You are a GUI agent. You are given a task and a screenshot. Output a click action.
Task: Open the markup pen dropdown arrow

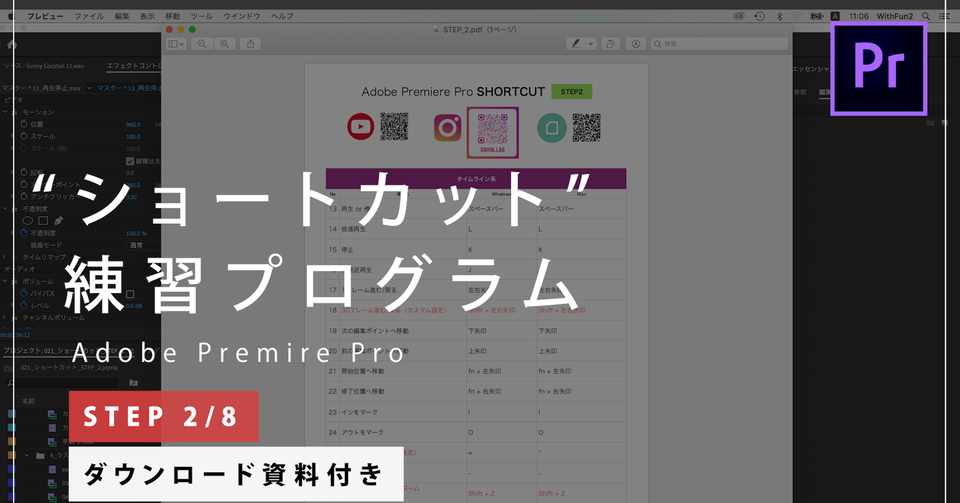point(590,44)
